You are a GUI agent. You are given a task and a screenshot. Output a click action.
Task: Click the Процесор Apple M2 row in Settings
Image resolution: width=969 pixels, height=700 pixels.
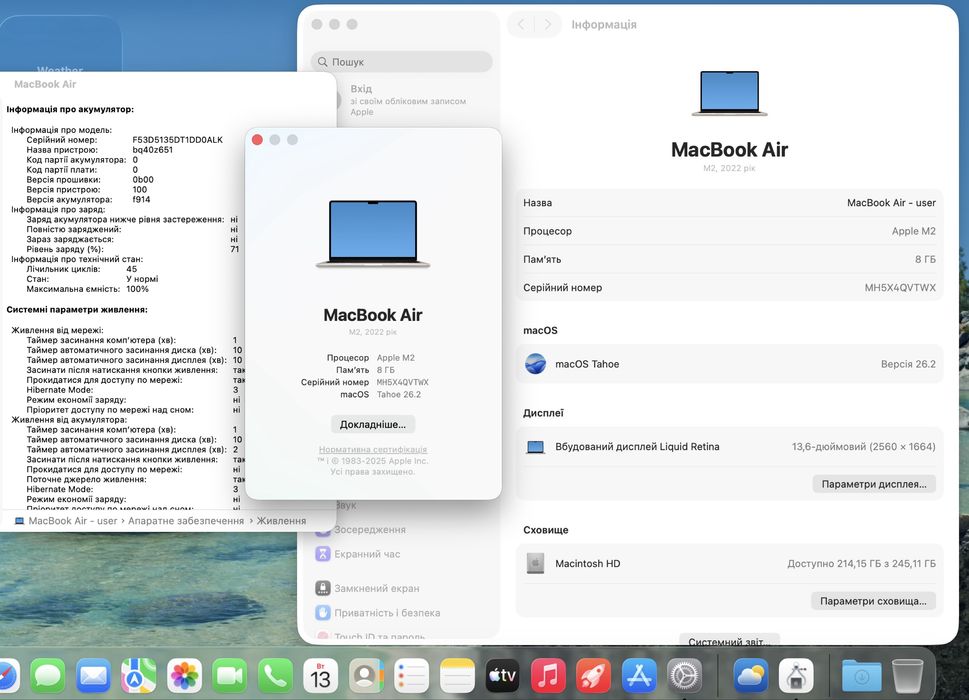[x=729, y=231]
